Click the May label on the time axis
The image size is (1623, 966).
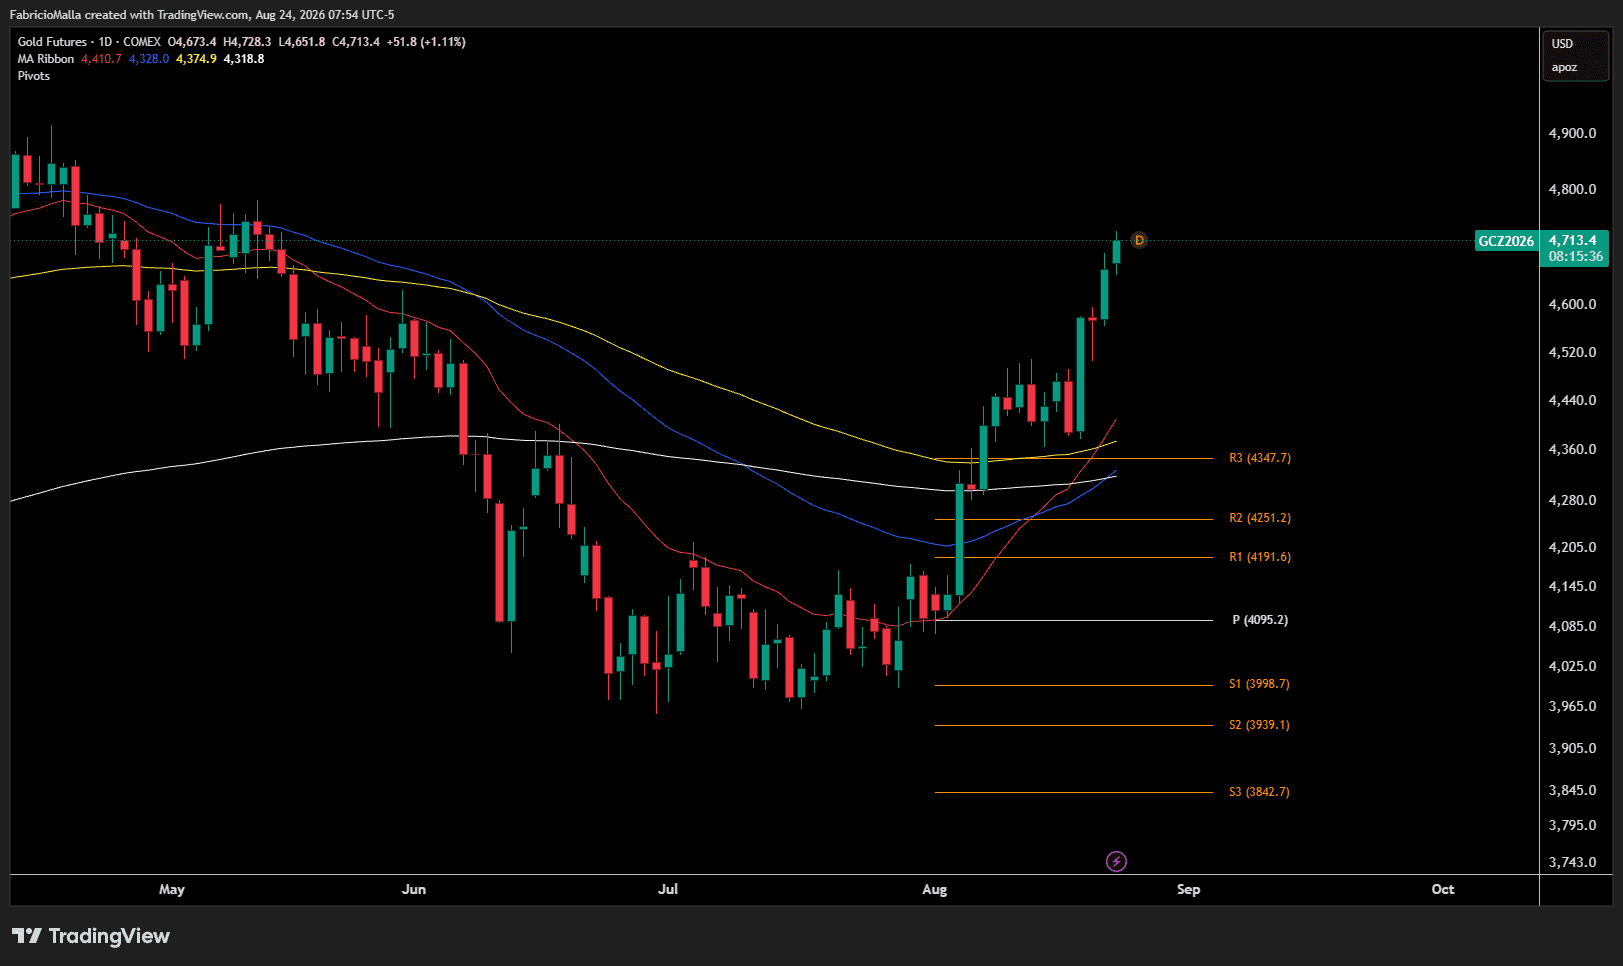[x=172, y=889]
